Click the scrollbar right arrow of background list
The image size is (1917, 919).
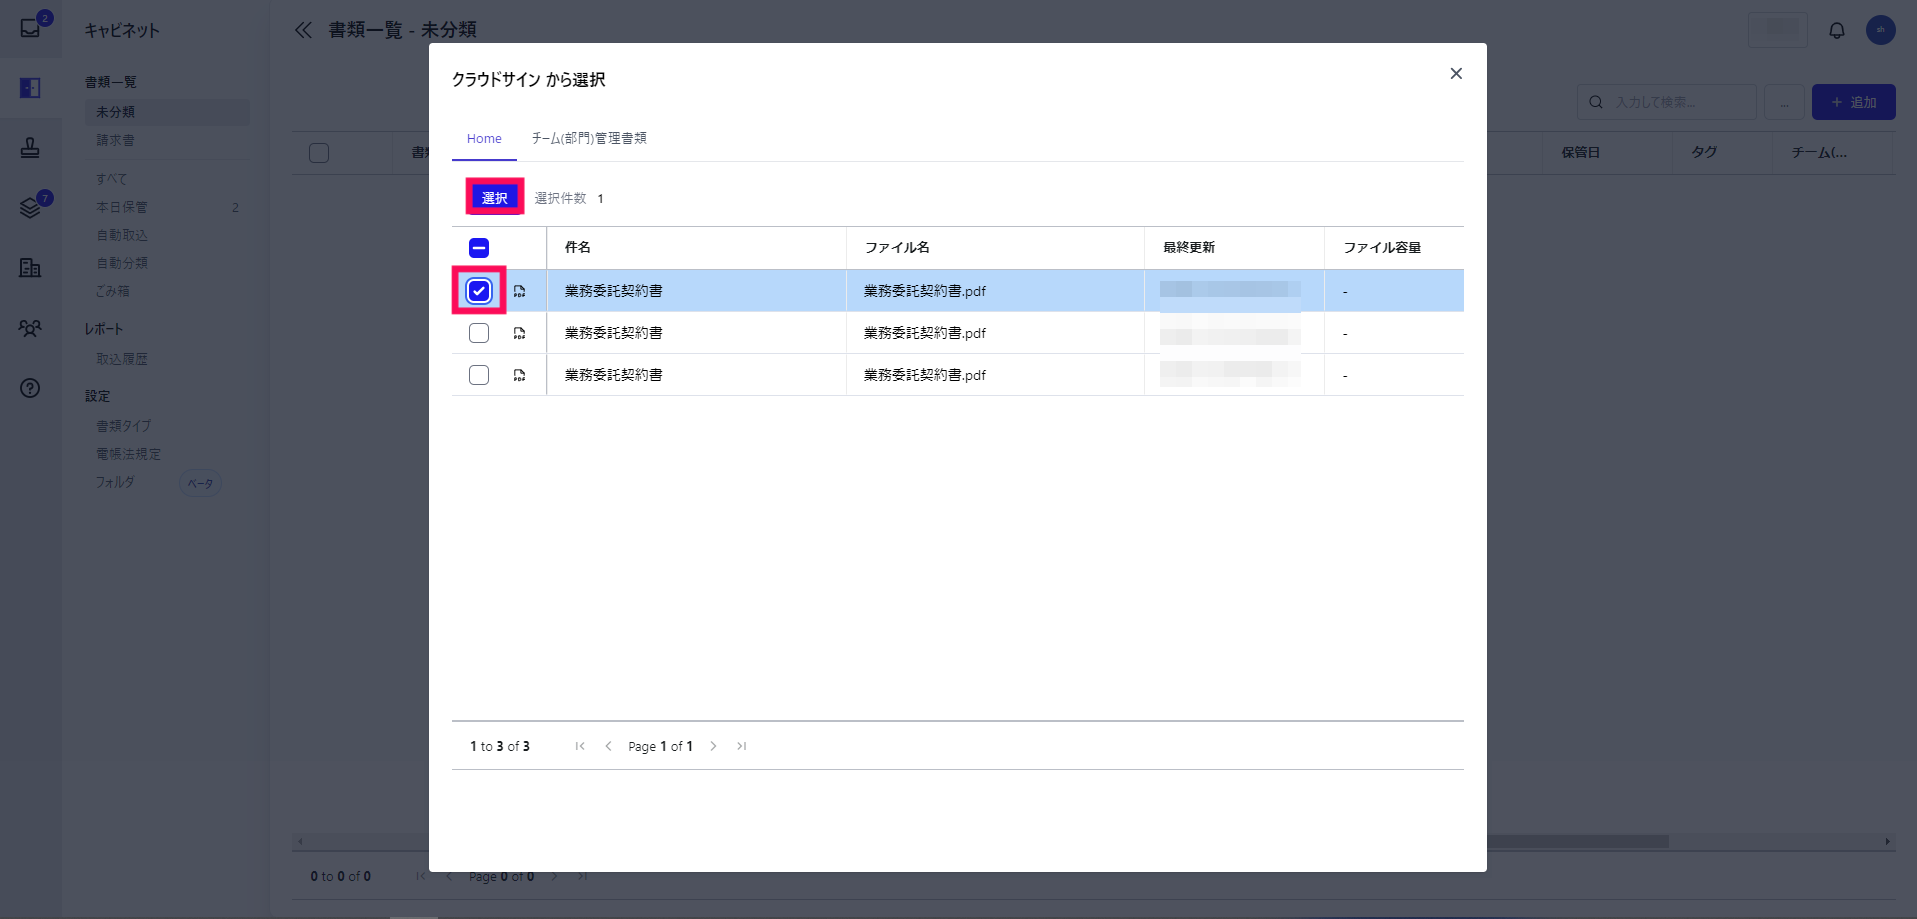pyautogui.click(x=1887, y=842)
